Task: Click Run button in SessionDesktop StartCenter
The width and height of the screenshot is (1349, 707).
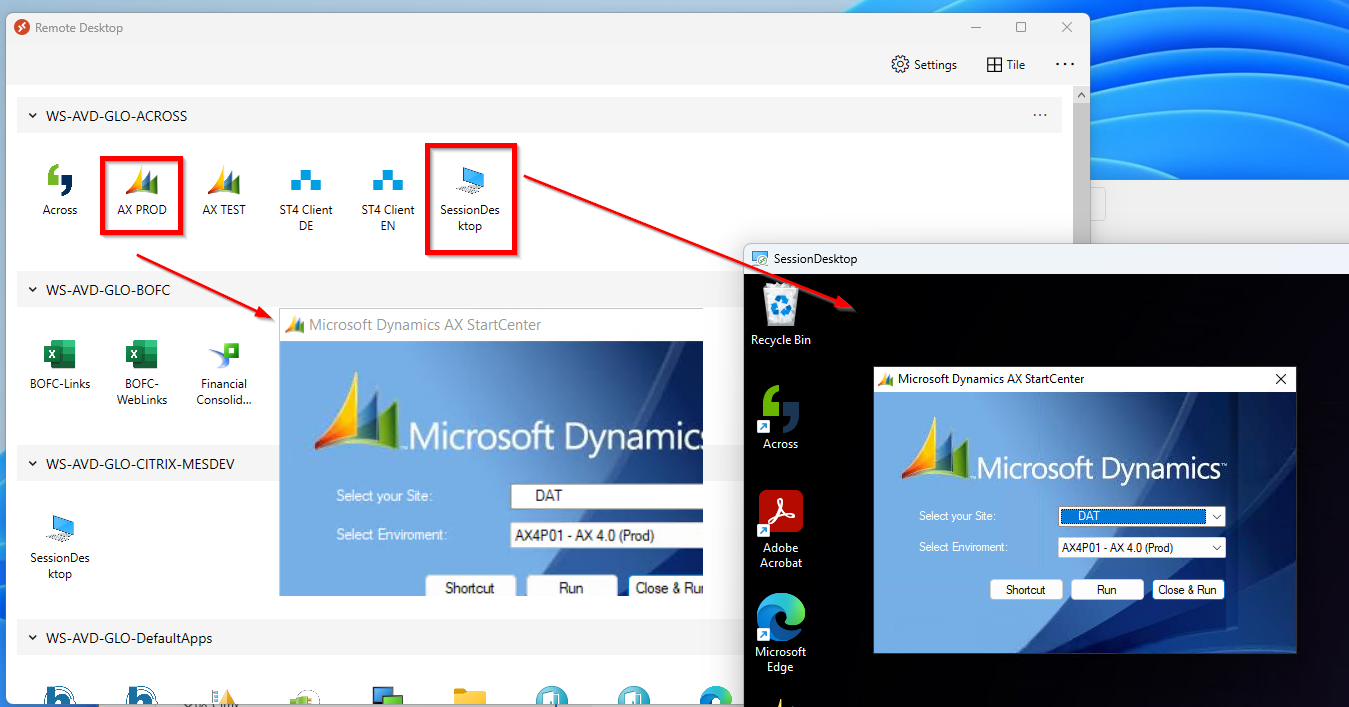Action: tap(1107, 590)
